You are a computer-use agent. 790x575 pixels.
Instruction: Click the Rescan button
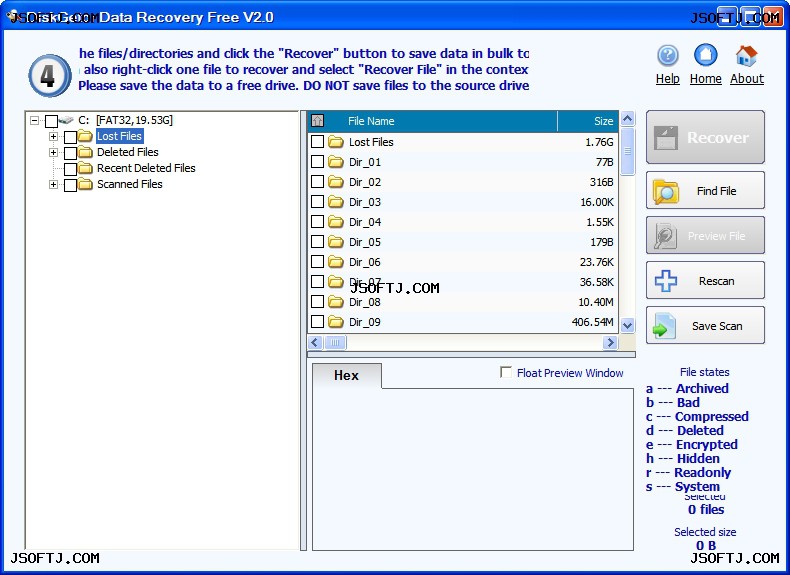point(705,281)
